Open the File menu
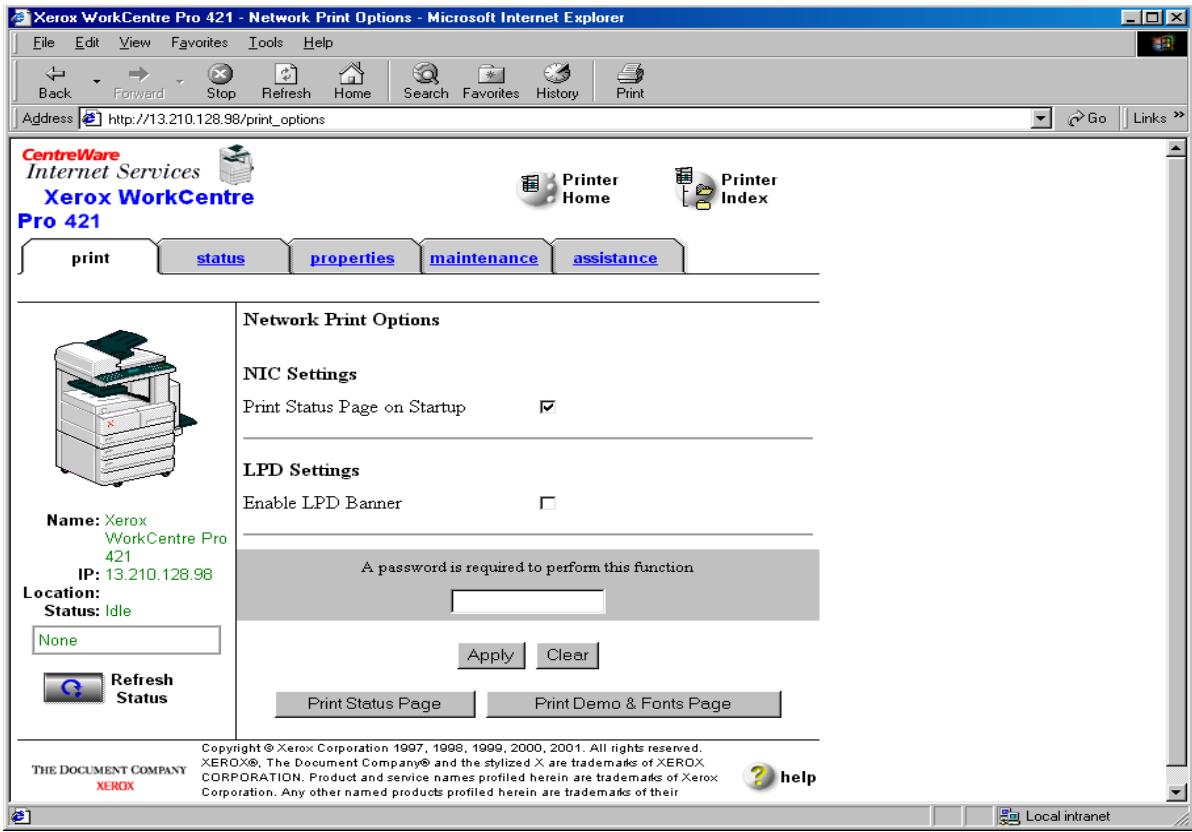The width and height of the screenshot is (1192, 832). click(43, 43)
